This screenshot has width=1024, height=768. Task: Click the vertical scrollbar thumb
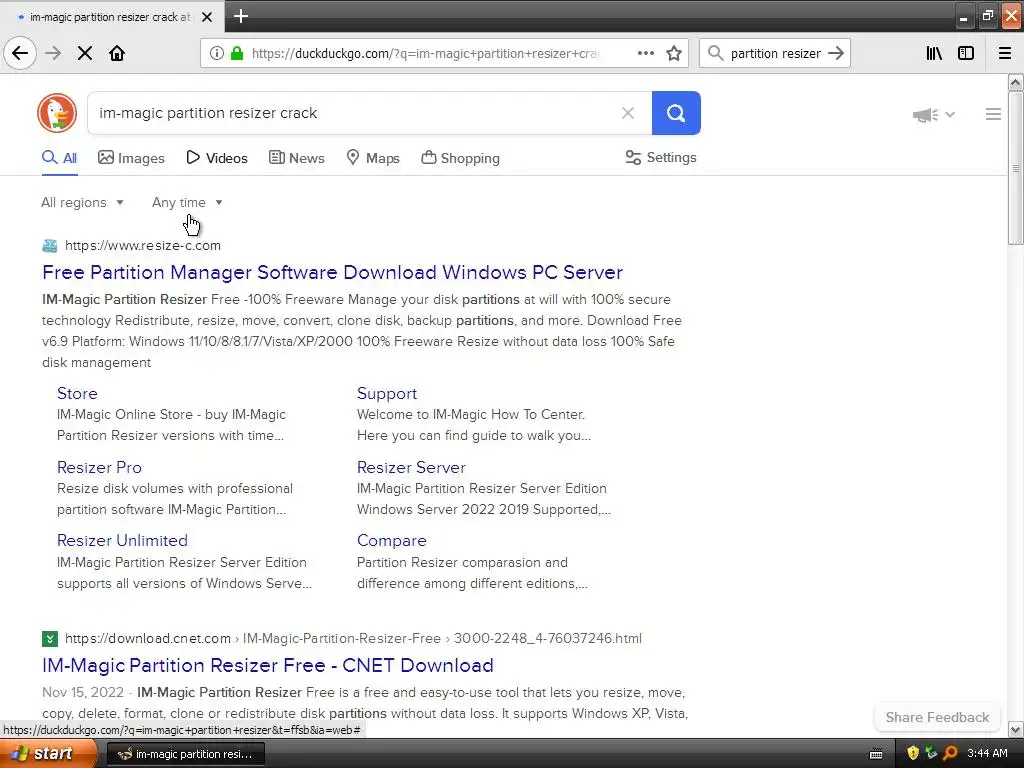1015,168
